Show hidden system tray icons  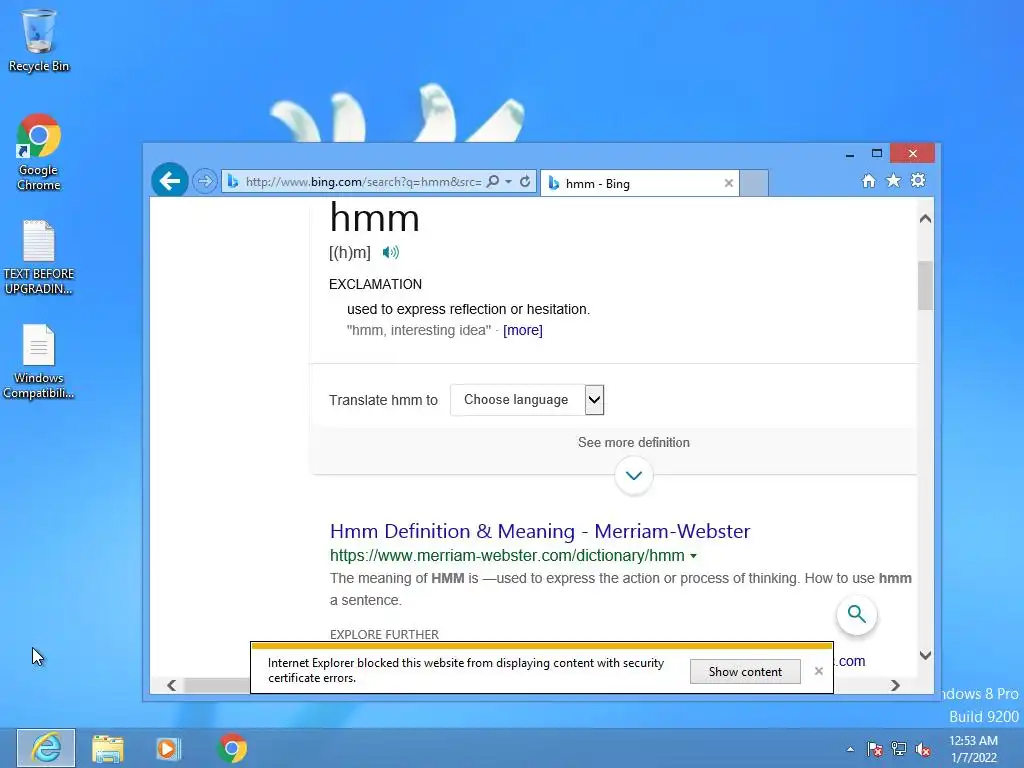[x=850, y=750]
